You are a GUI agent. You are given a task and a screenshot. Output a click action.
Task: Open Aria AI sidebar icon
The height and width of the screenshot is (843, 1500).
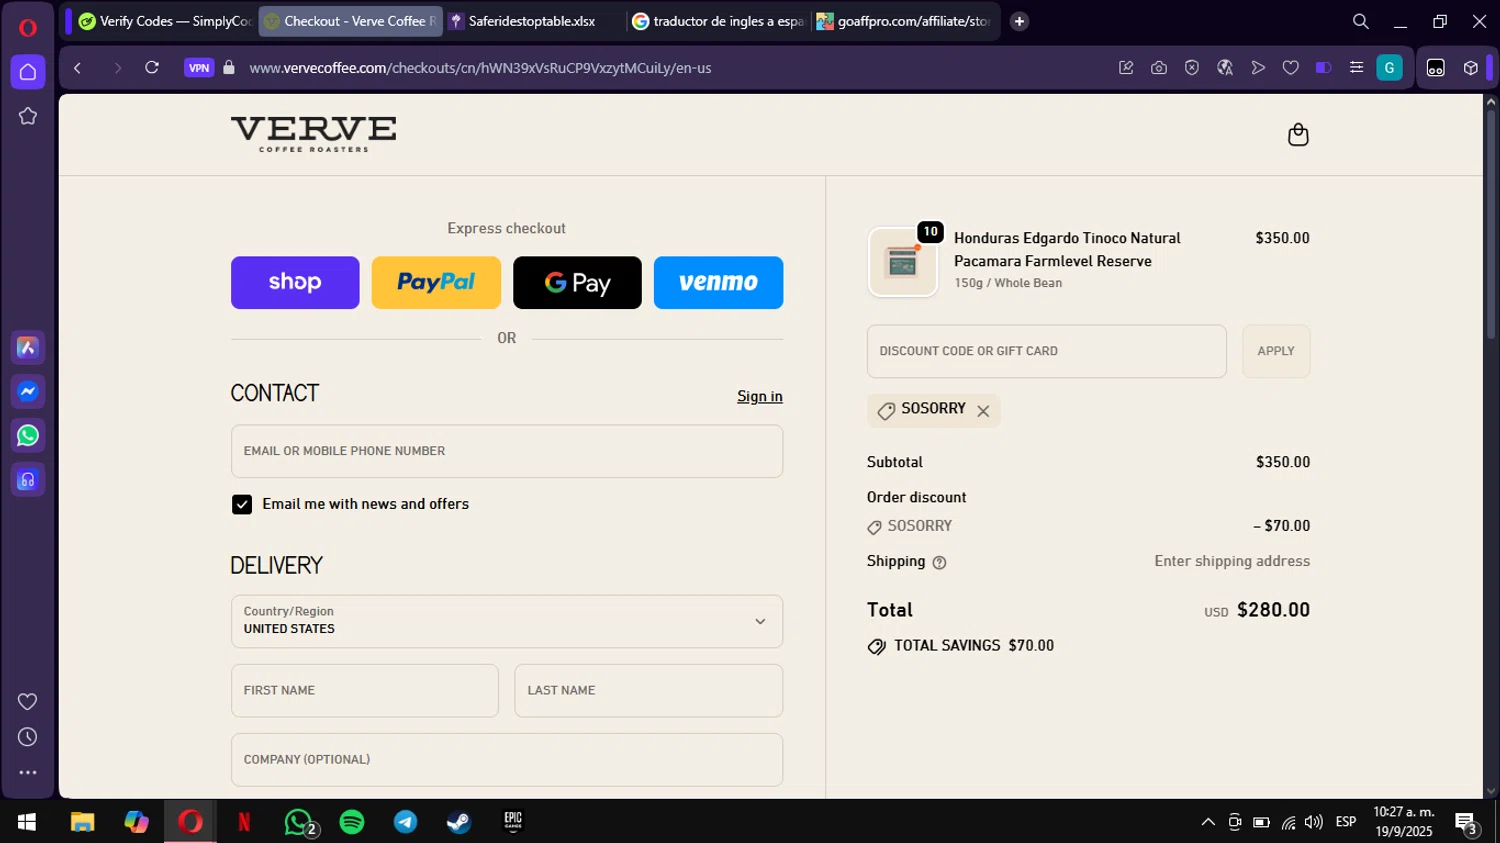[28, 348]
